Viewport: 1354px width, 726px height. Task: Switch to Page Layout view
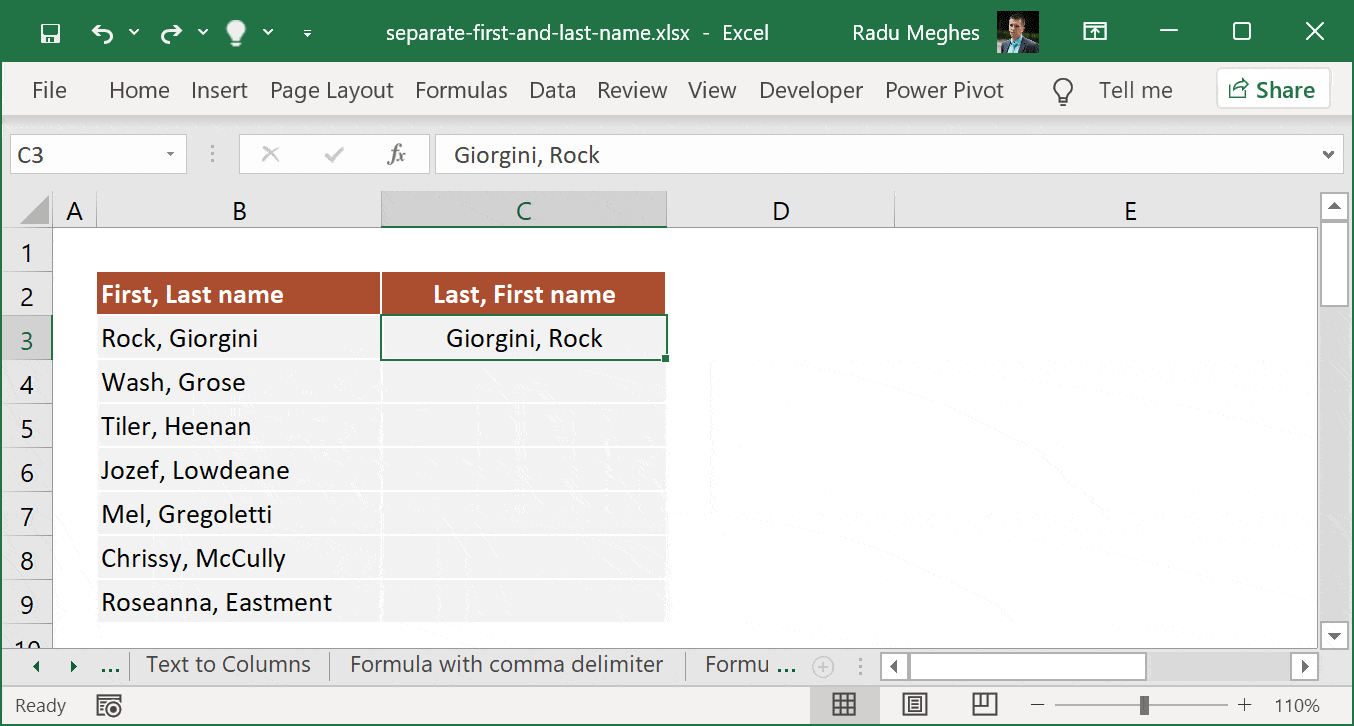pyautogui.click(x=914, y=704)
